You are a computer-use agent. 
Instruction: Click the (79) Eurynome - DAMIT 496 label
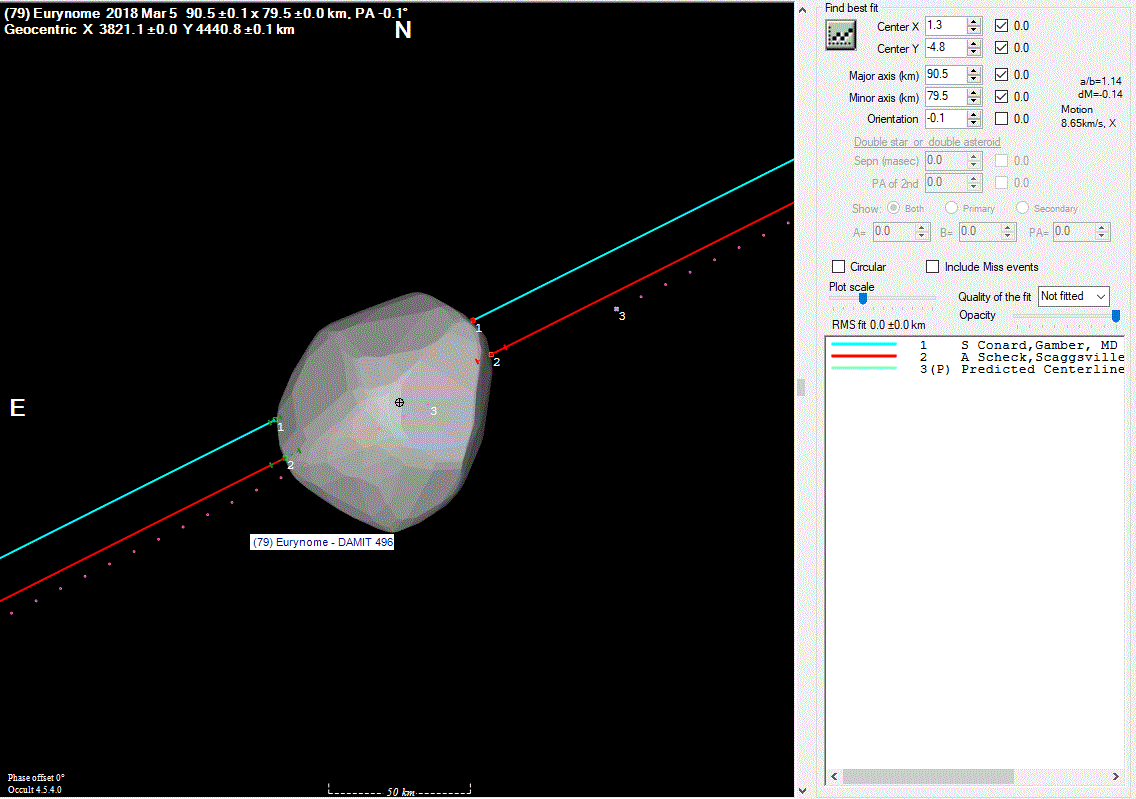[322, 542]
